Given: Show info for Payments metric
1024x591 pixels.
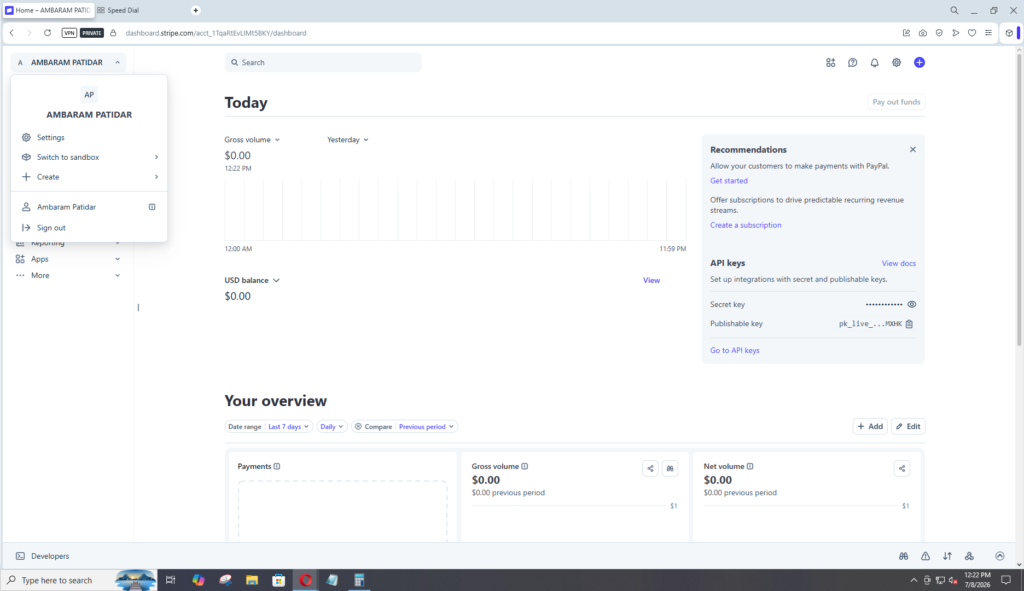Looking at the screenshot, I should [277, 466].
